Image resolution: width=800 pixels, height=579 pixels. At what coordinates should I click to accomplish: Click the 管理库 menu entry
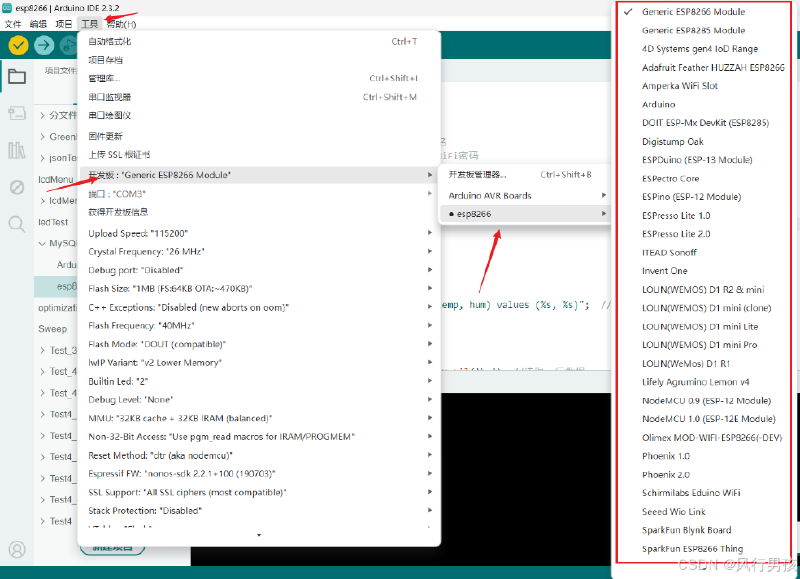pos(259,78)
